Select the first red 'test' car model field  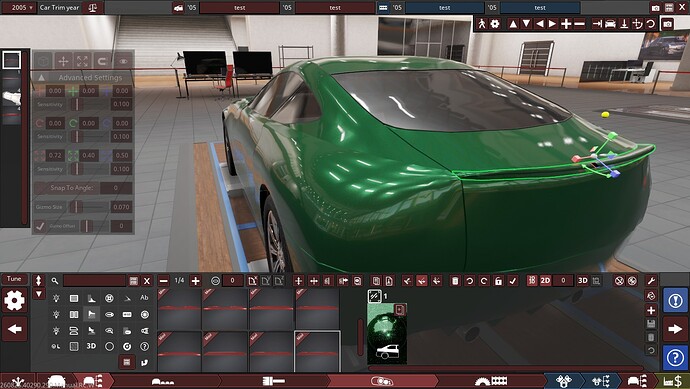pos(240,7)
